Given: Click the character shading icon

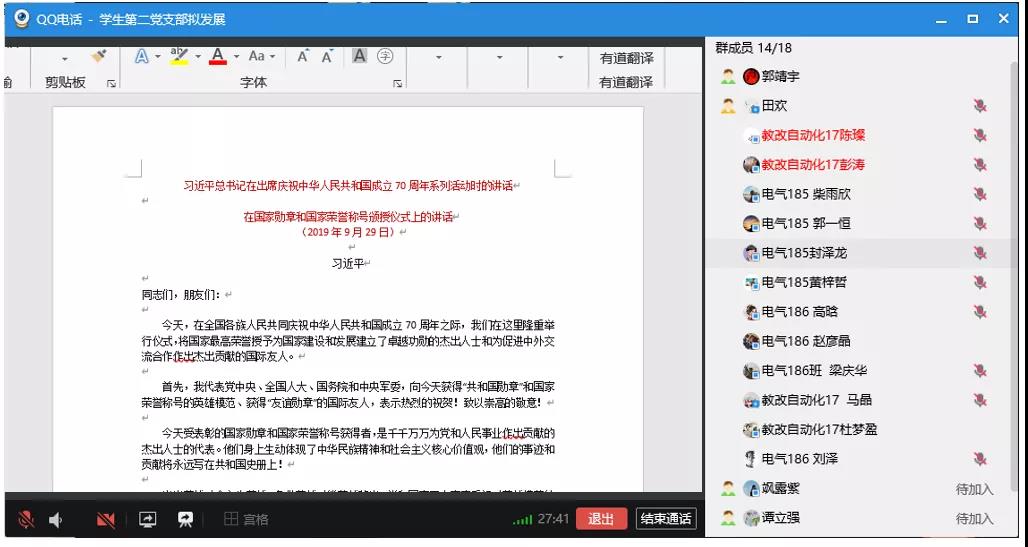Looking at the screenshot, I should click(360, 57).
